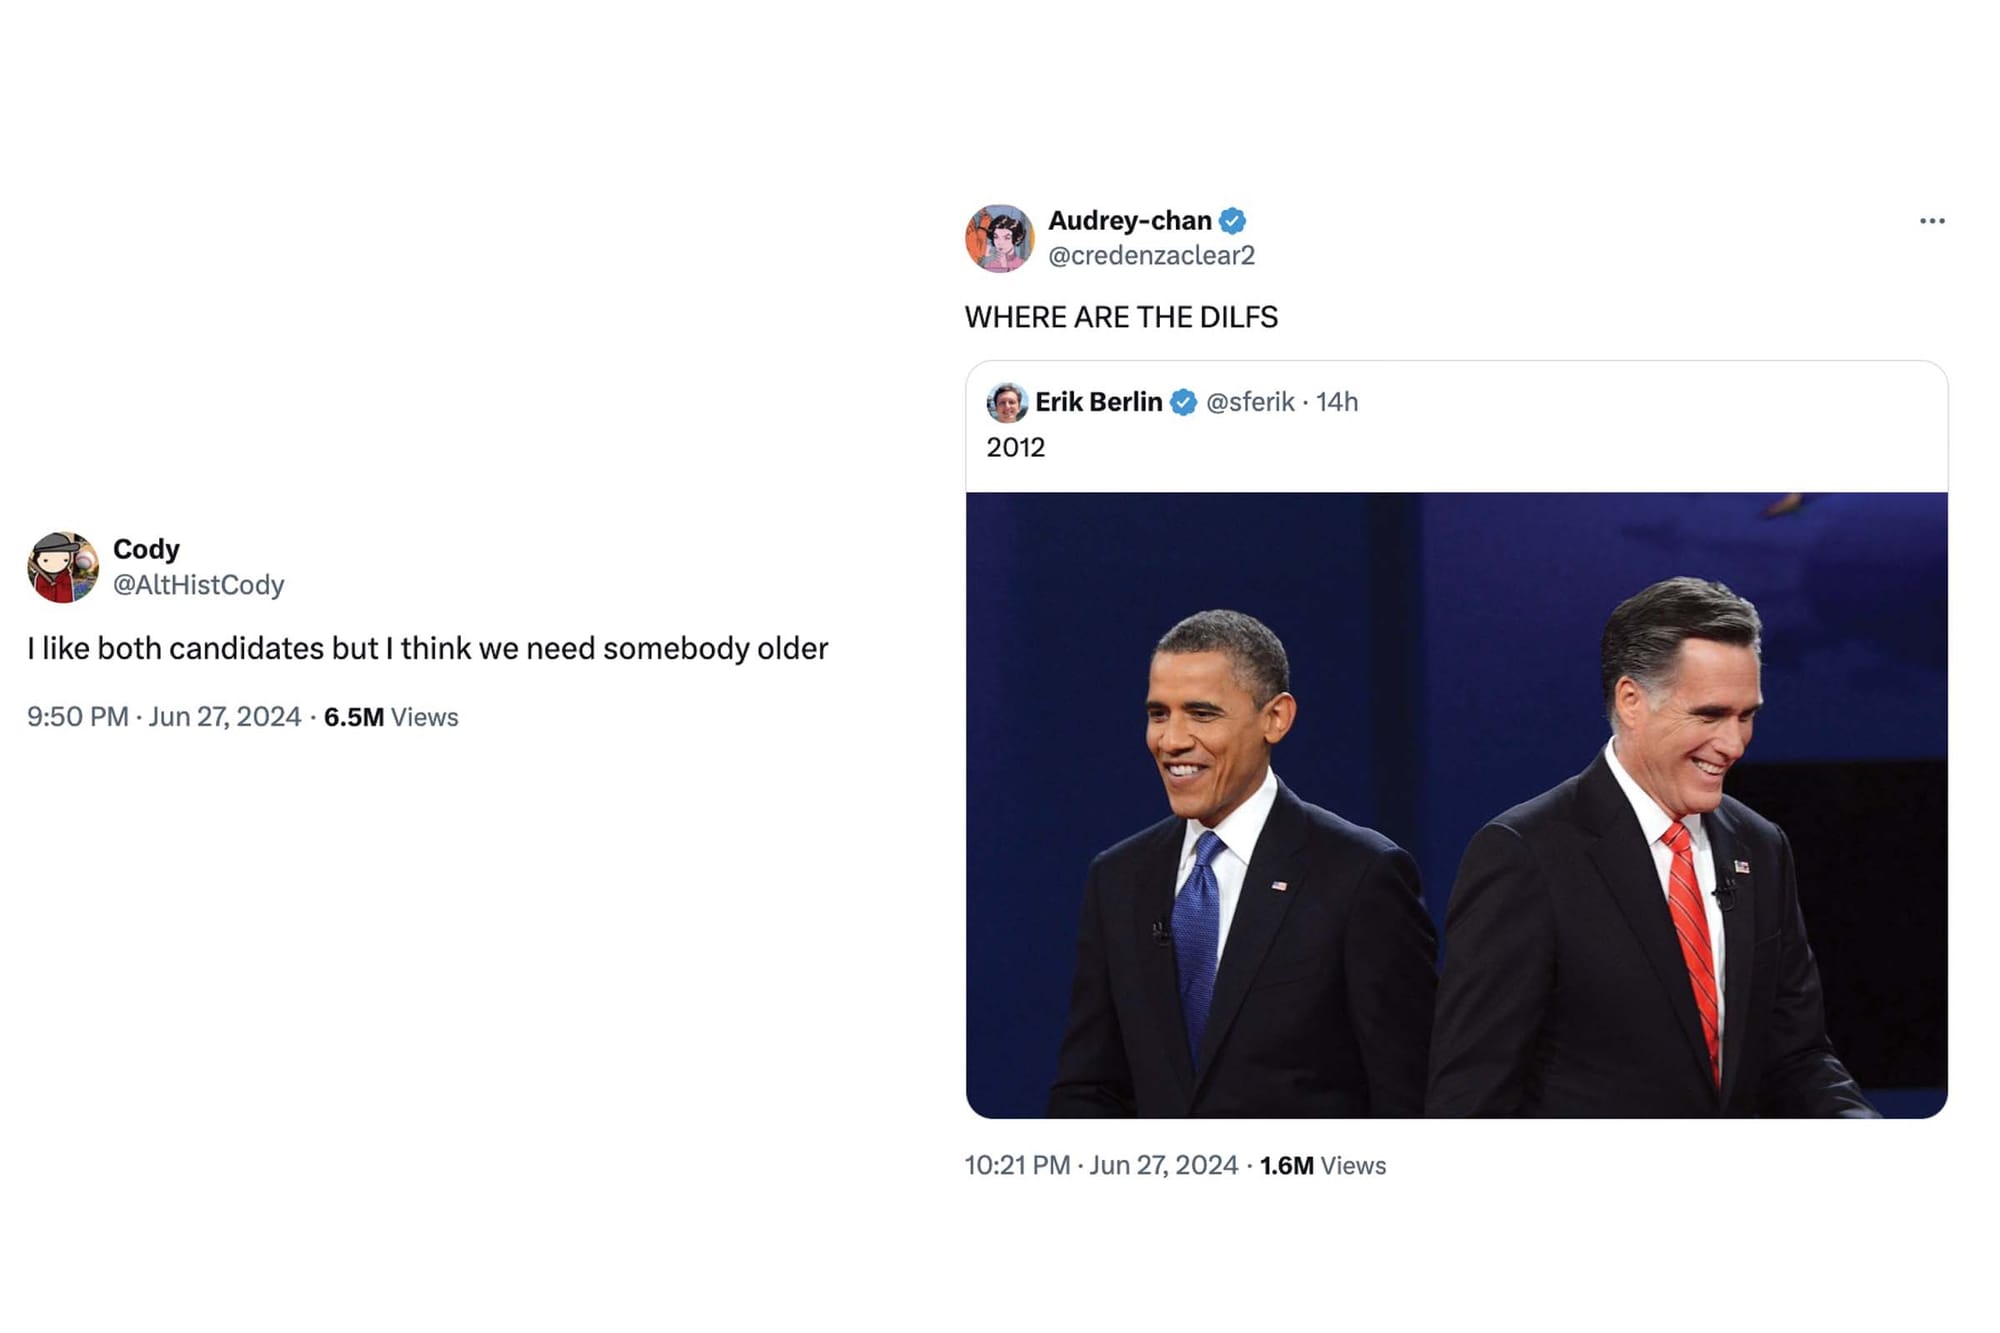
Task: Open the @AltHistCody handle link
Action: coord(198,585)
